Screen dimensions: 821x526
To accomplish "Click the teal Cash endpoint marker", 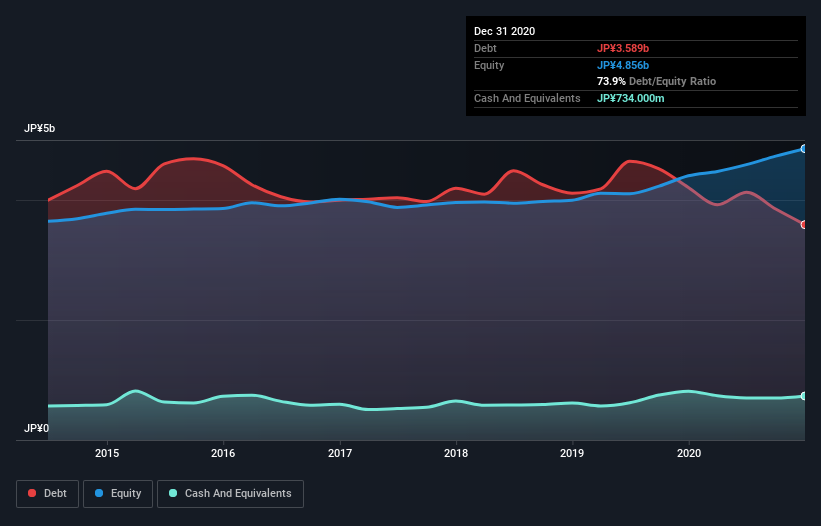I will point(804,396).
